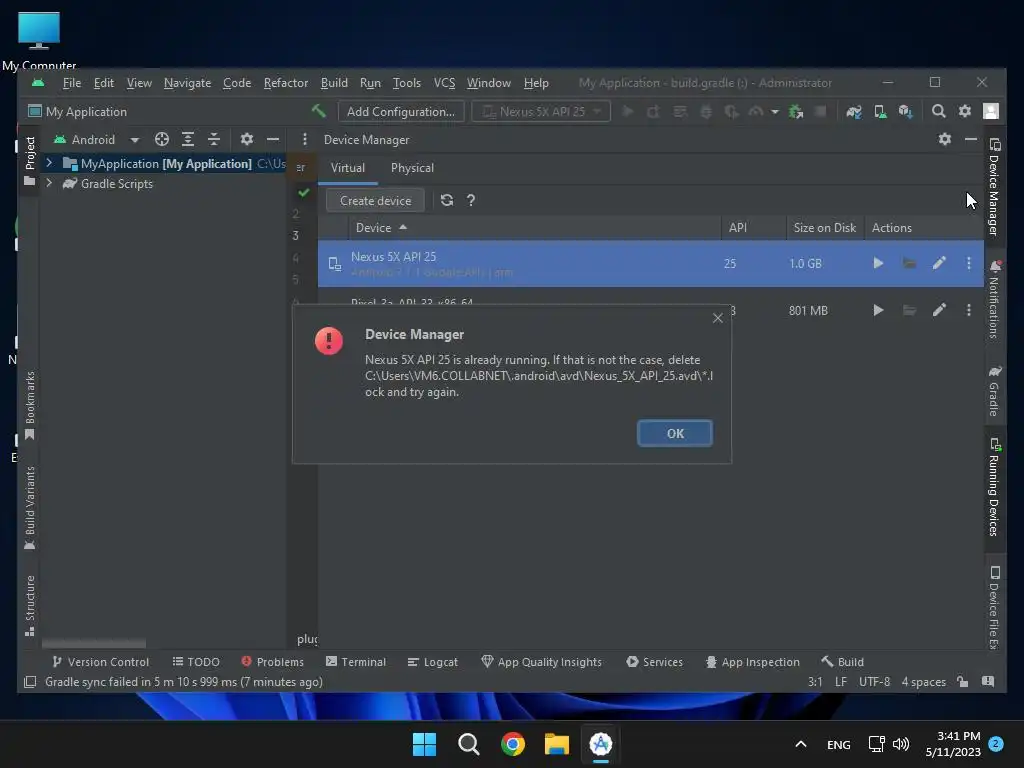Open the run actions dropdown arrow in toolbar
Viewport: 1024px width, 768px height.
click(x=775, y=112)
